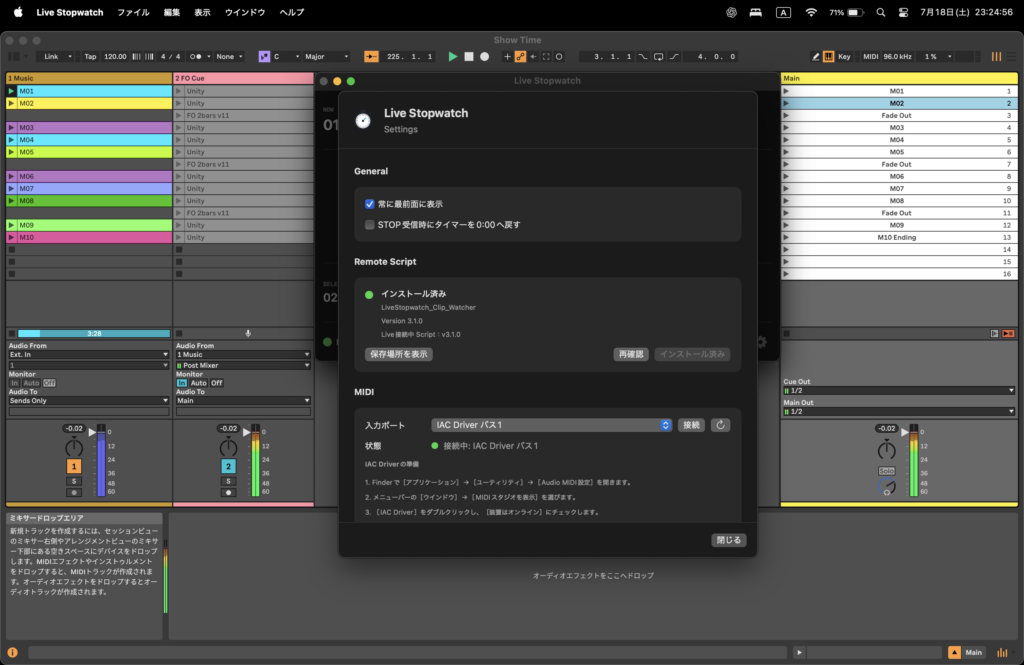Click the refresh ports icon next to 接続
This screenshot has width=1024, height=665.
(x=720, y=425)
